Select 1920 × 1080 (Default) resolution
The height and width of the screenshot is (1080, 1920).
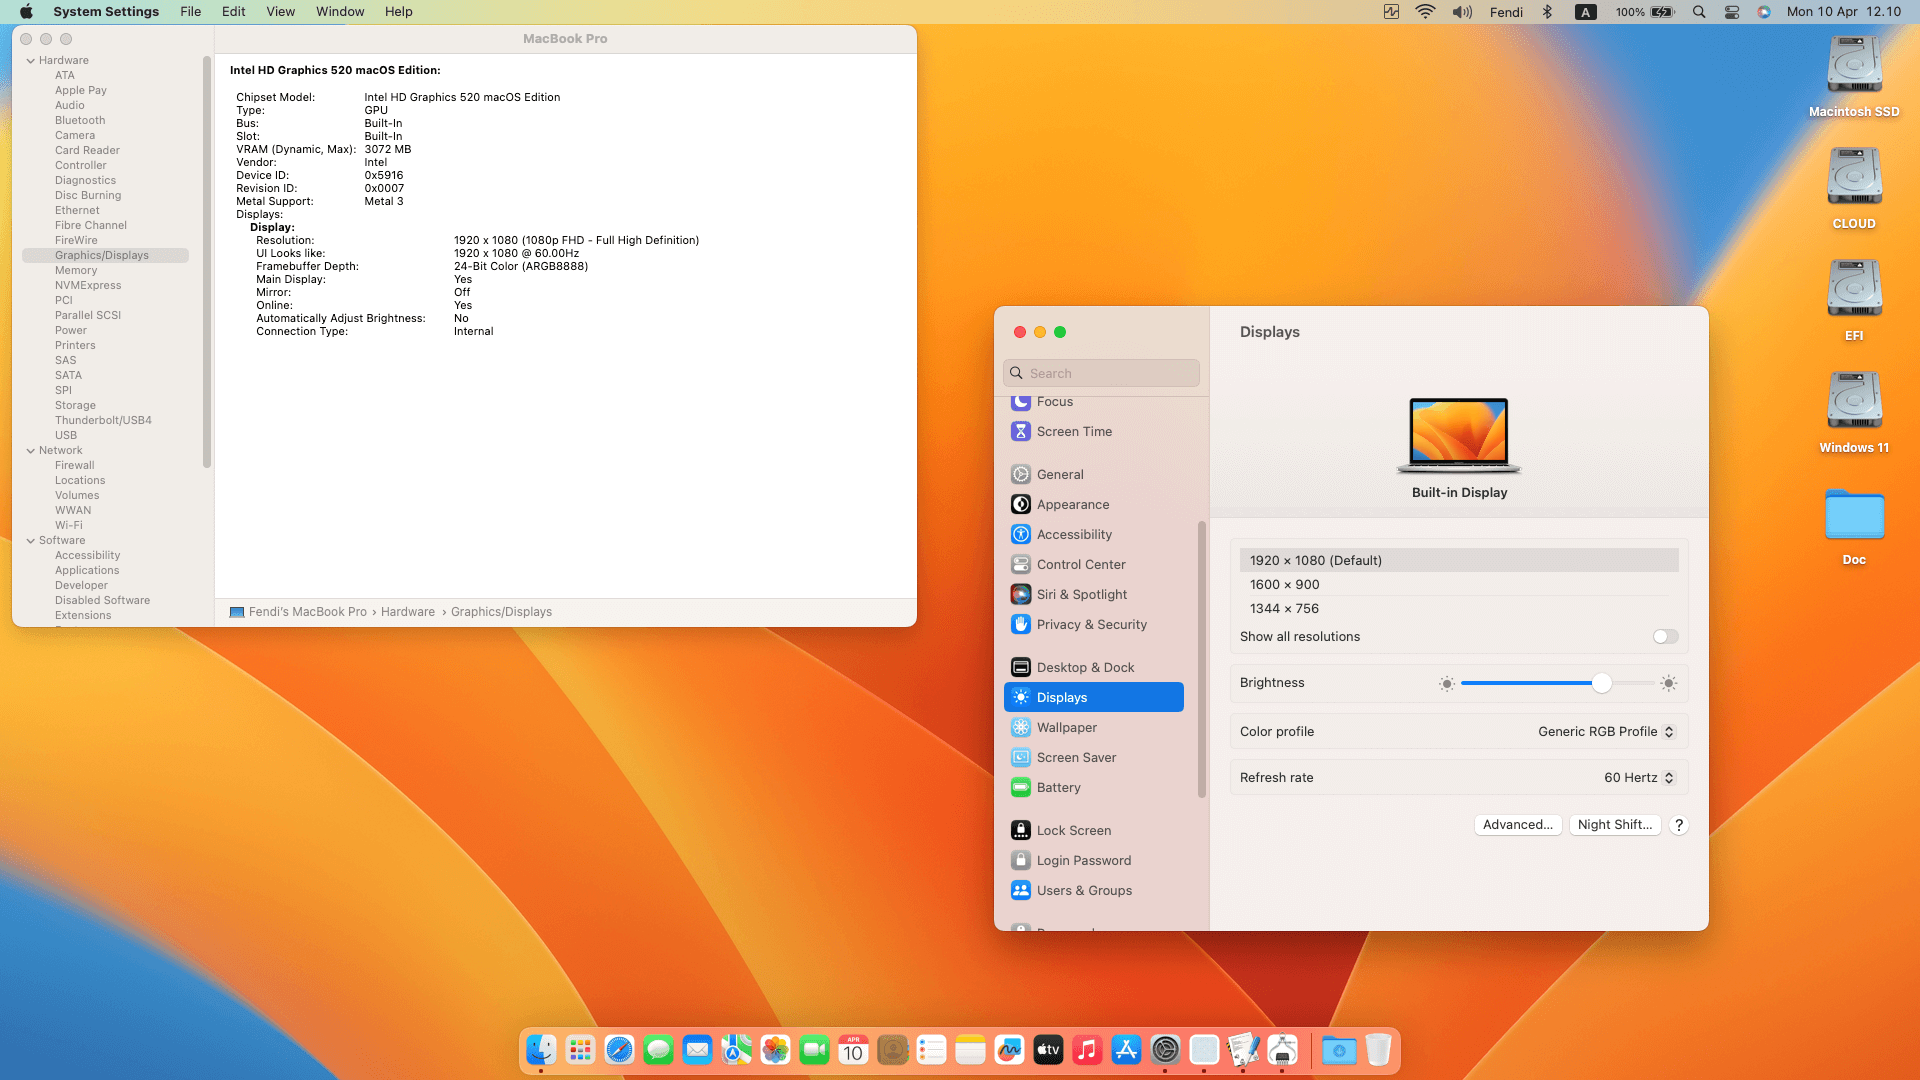(1459, 561)
